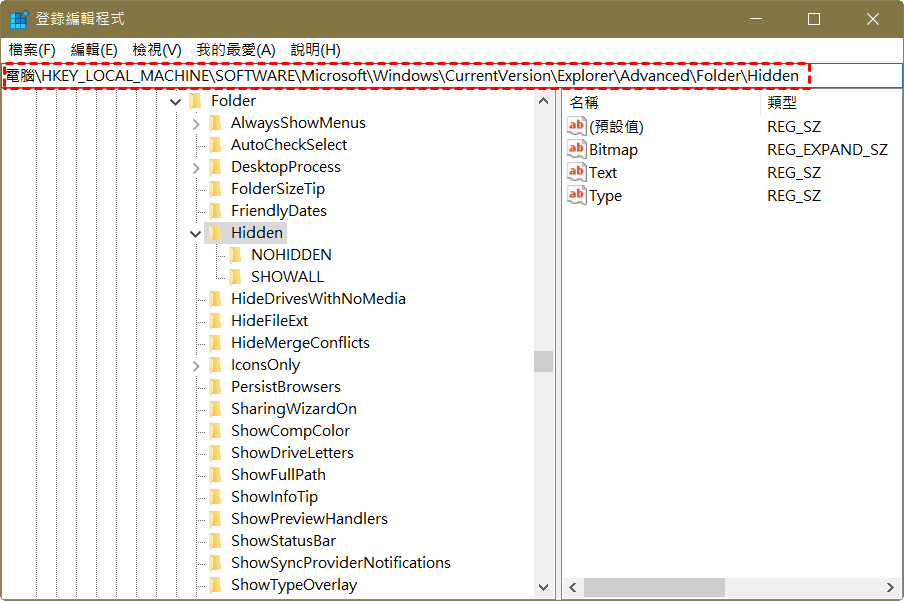Select the ShowStatusBar key

pos(283,541)
